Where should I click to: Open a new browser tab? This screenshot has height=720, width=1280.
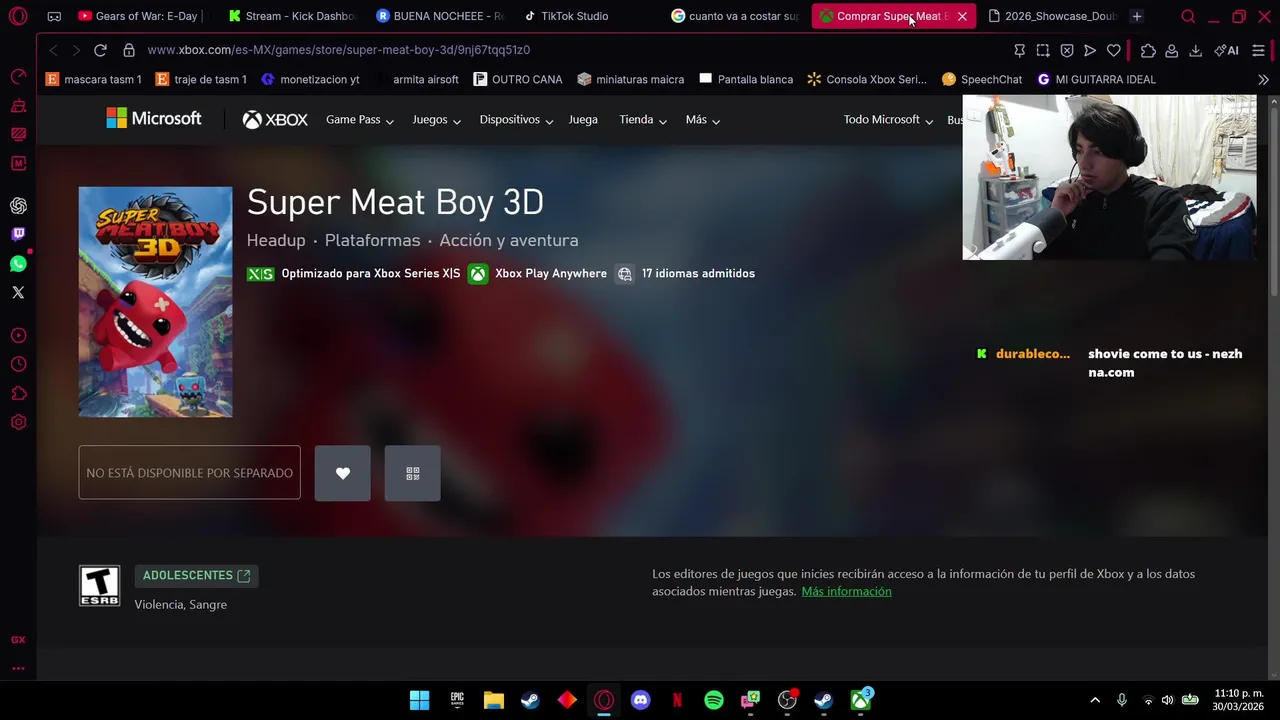click(x=1137, y=16)
